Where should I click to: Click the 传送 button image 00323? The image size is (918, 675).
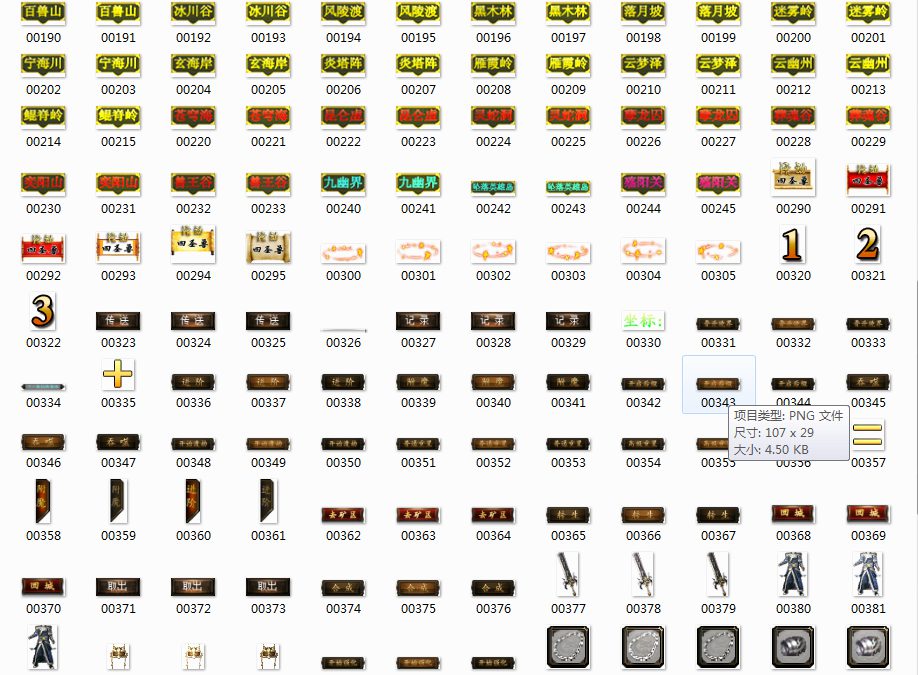(118, 321)
